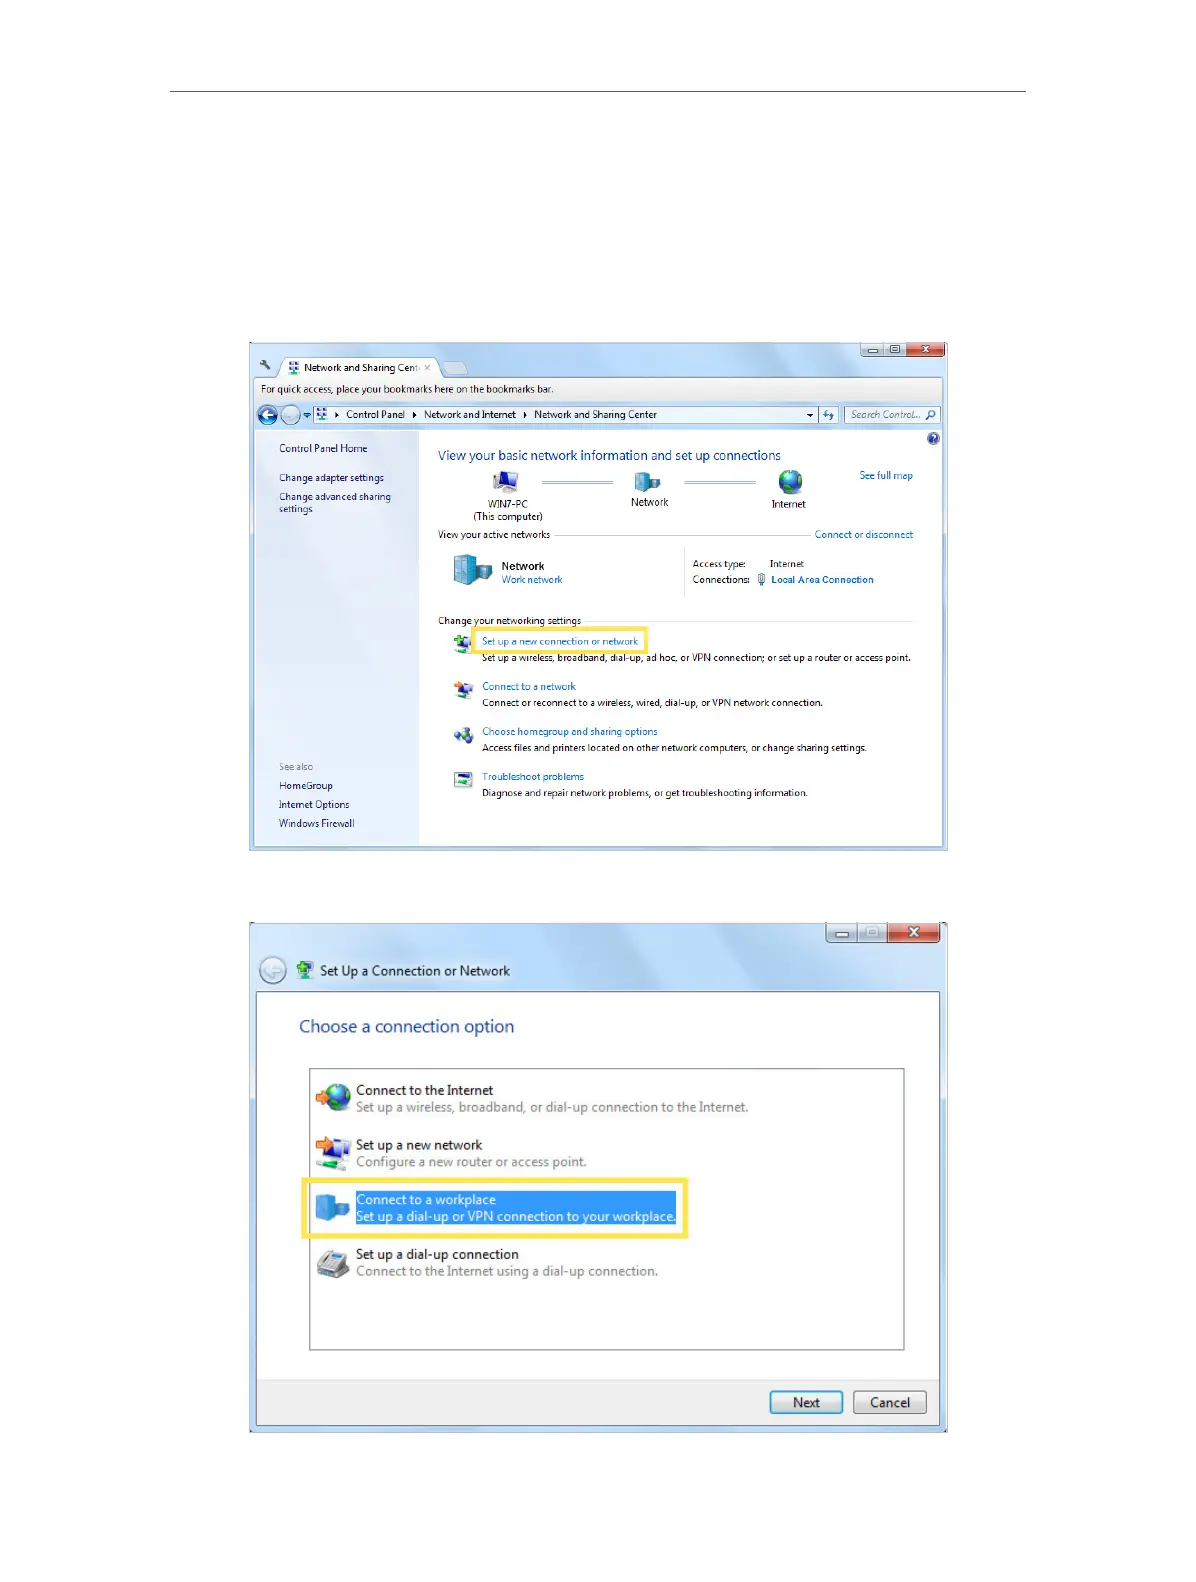
Task: Click the forward navigation arrow
Action: [290, 415]
